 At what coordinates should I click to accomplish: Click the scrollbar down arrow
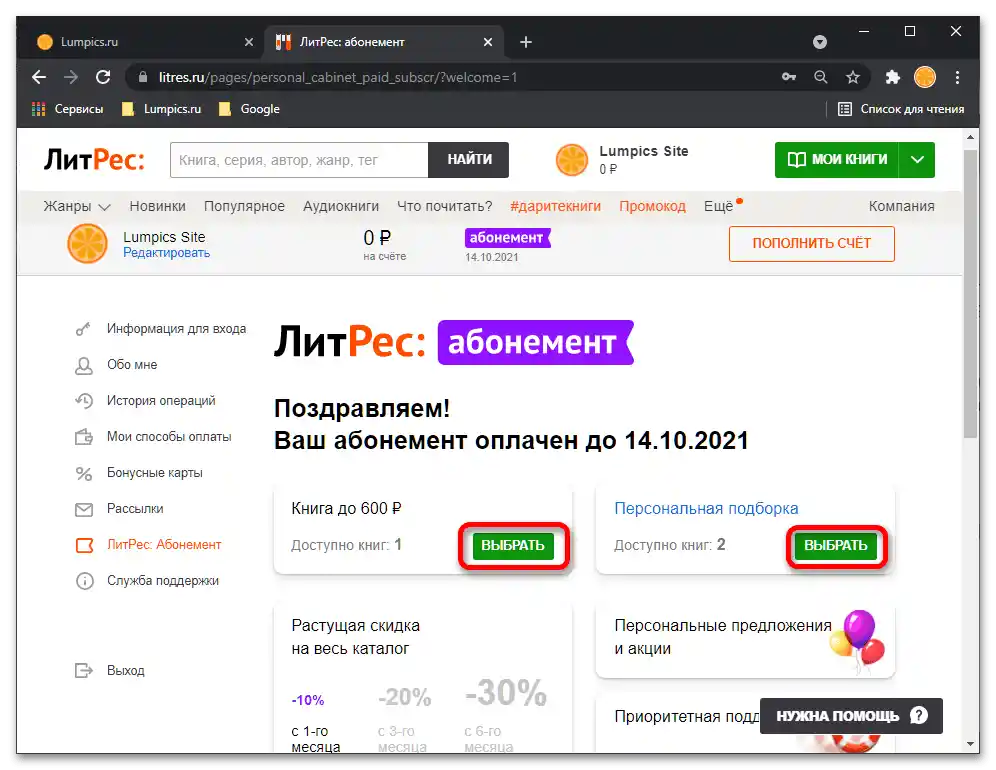point(970,744)
